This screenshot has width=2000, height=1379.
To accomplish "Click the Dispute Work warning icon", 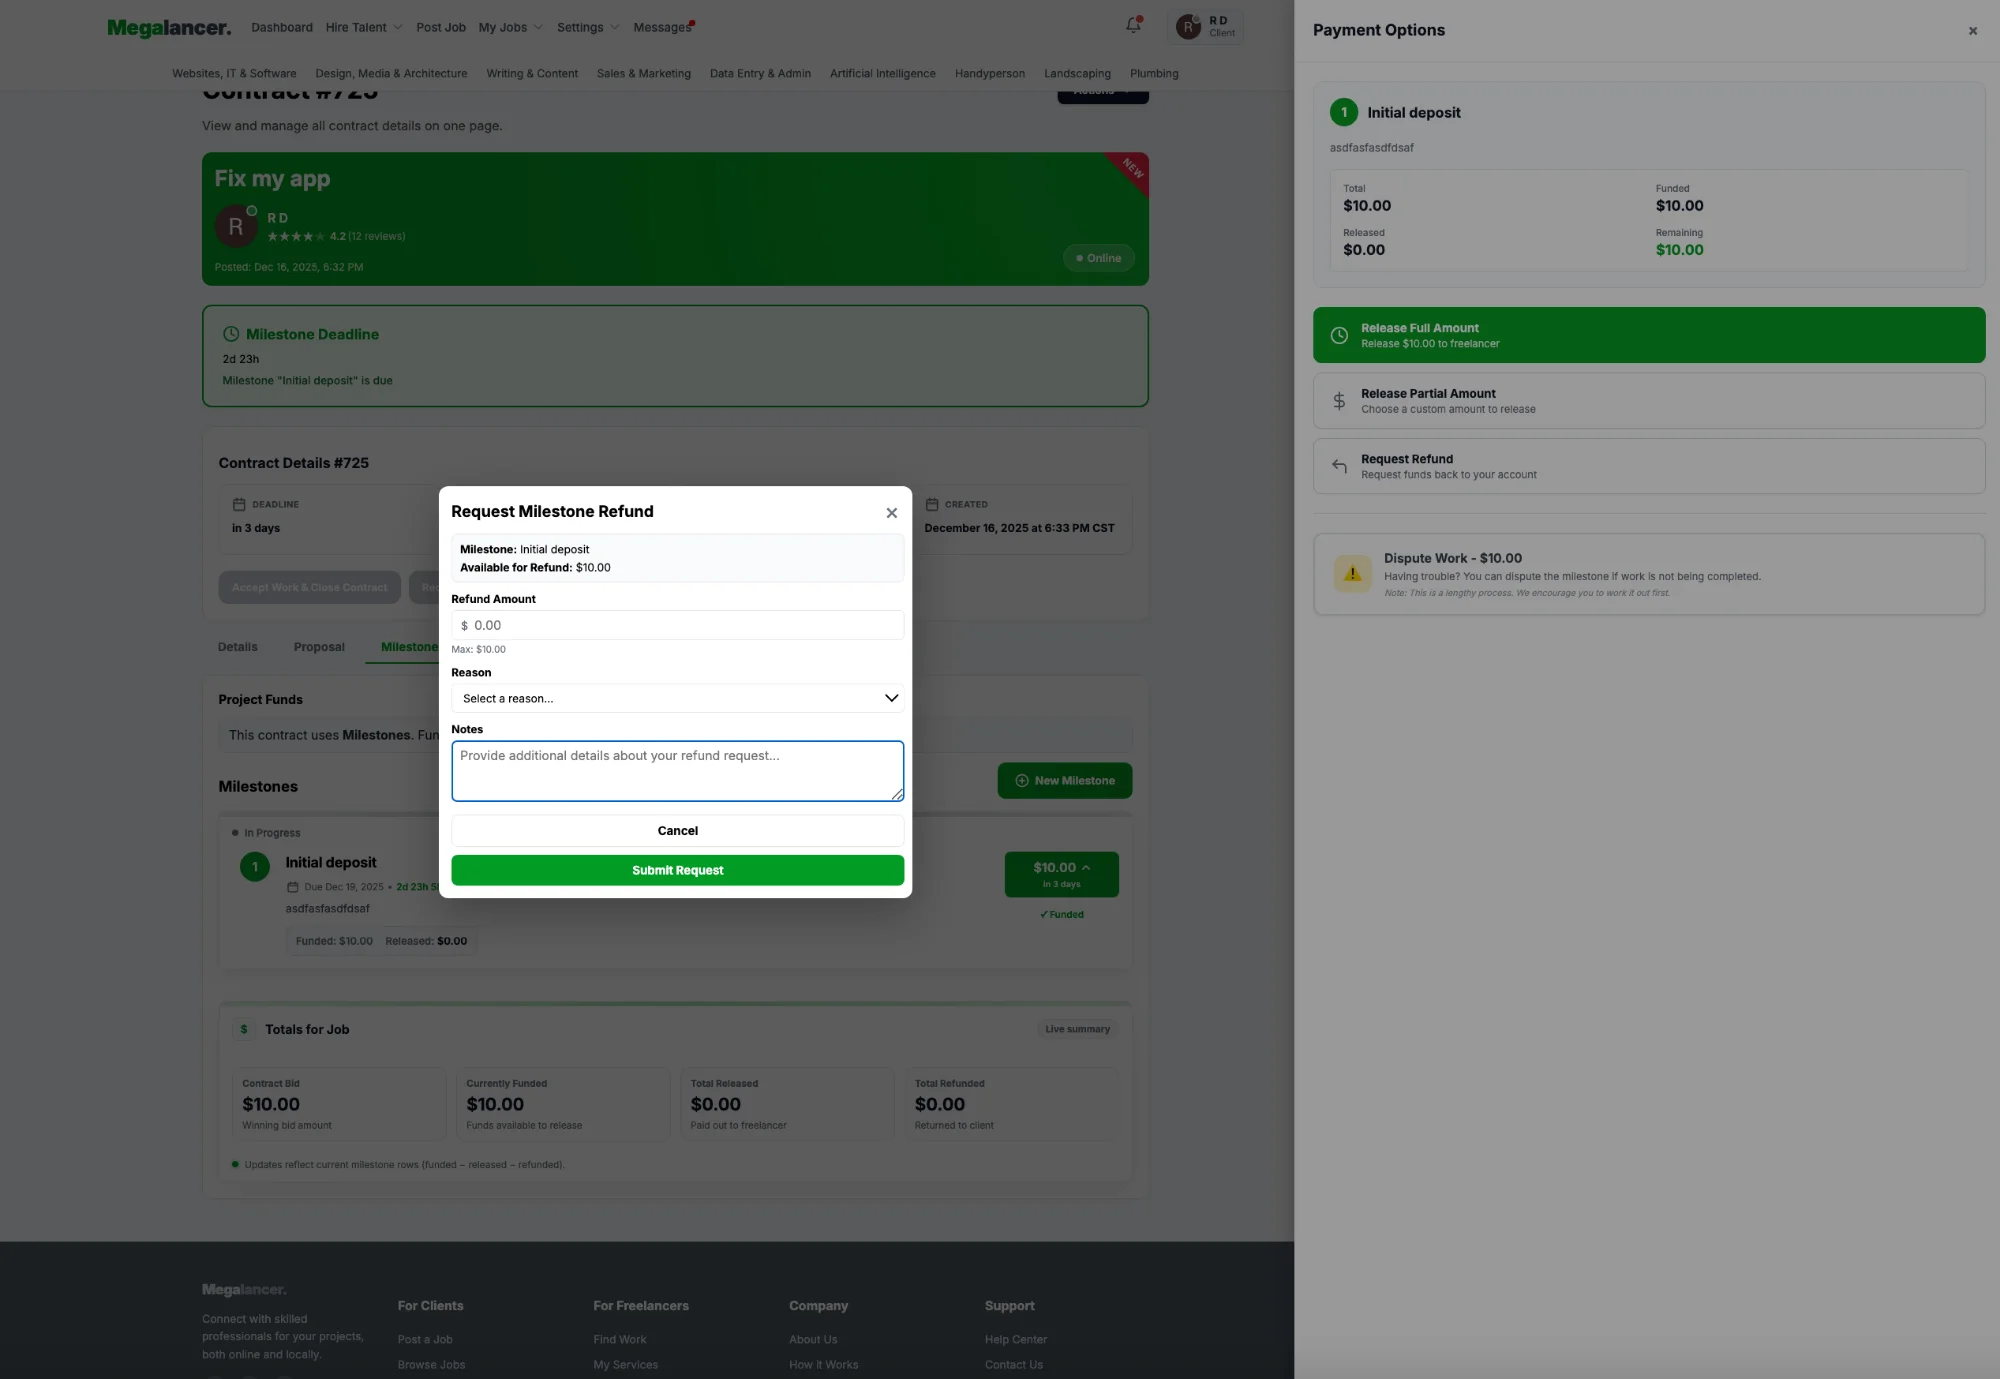I will coord(1352,574).
